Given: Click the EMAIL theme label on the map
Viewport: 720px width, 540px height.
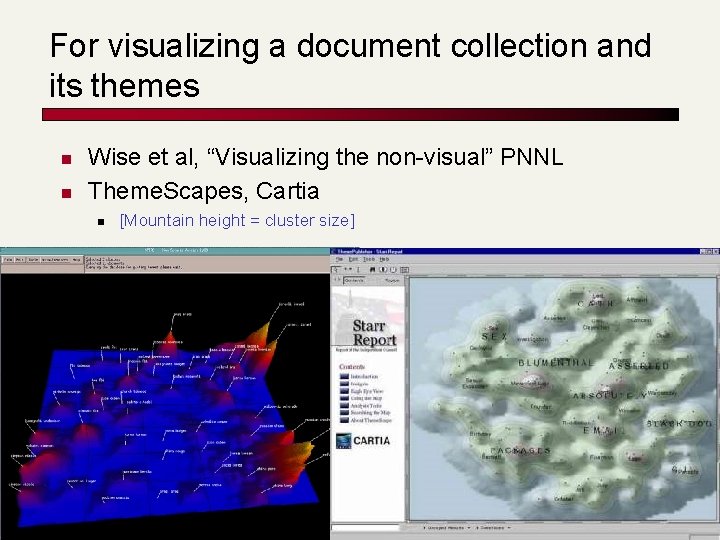Looking at the screenshot, I should [x=604, y=430].
